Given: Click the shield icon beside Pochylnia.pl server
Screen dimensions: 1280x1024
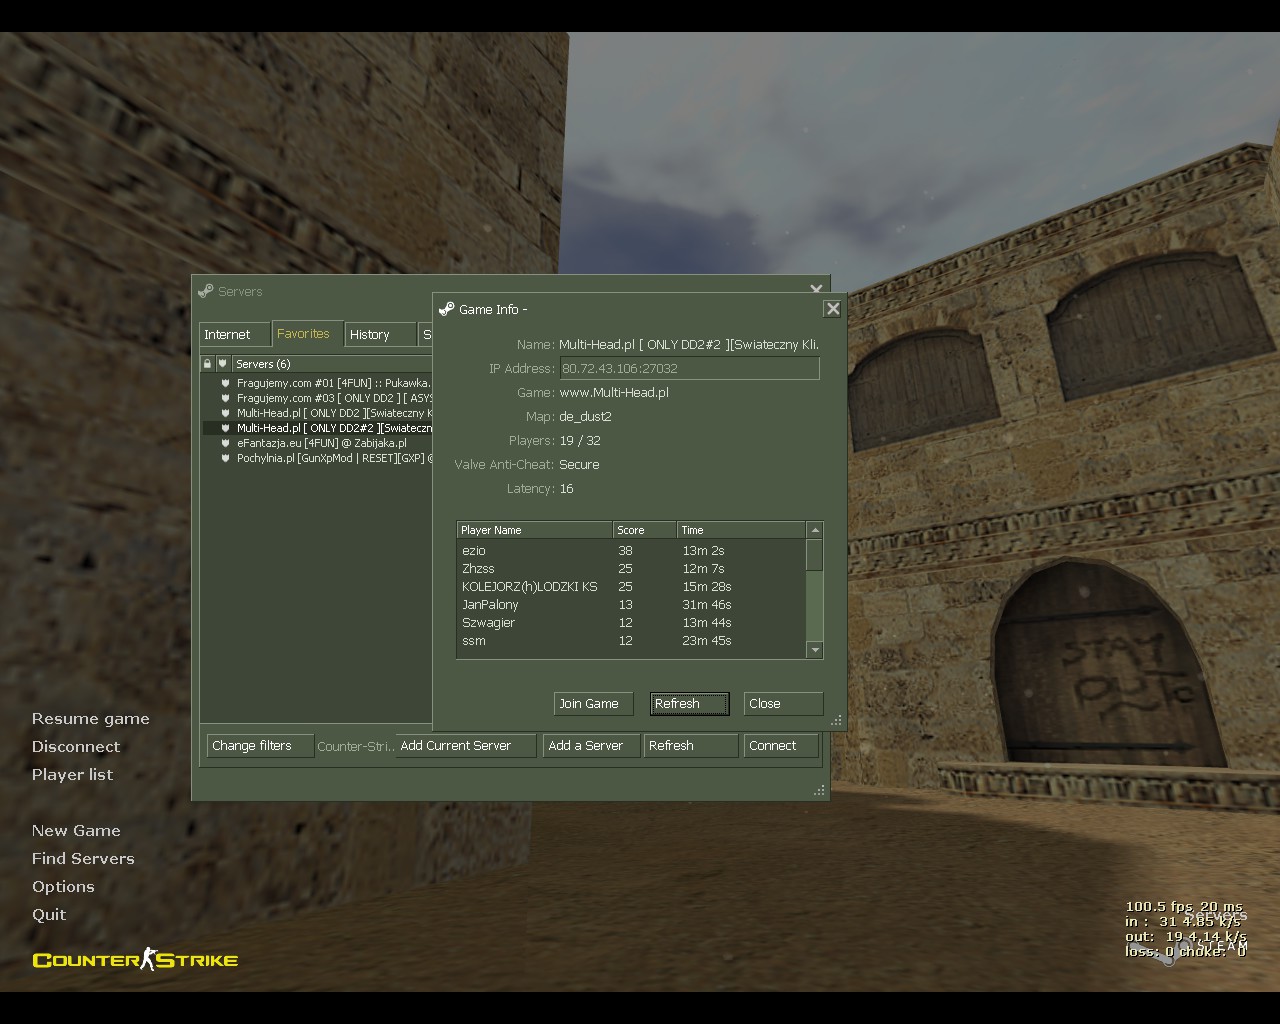Looking at the screenshot, I should coord(226,458).
